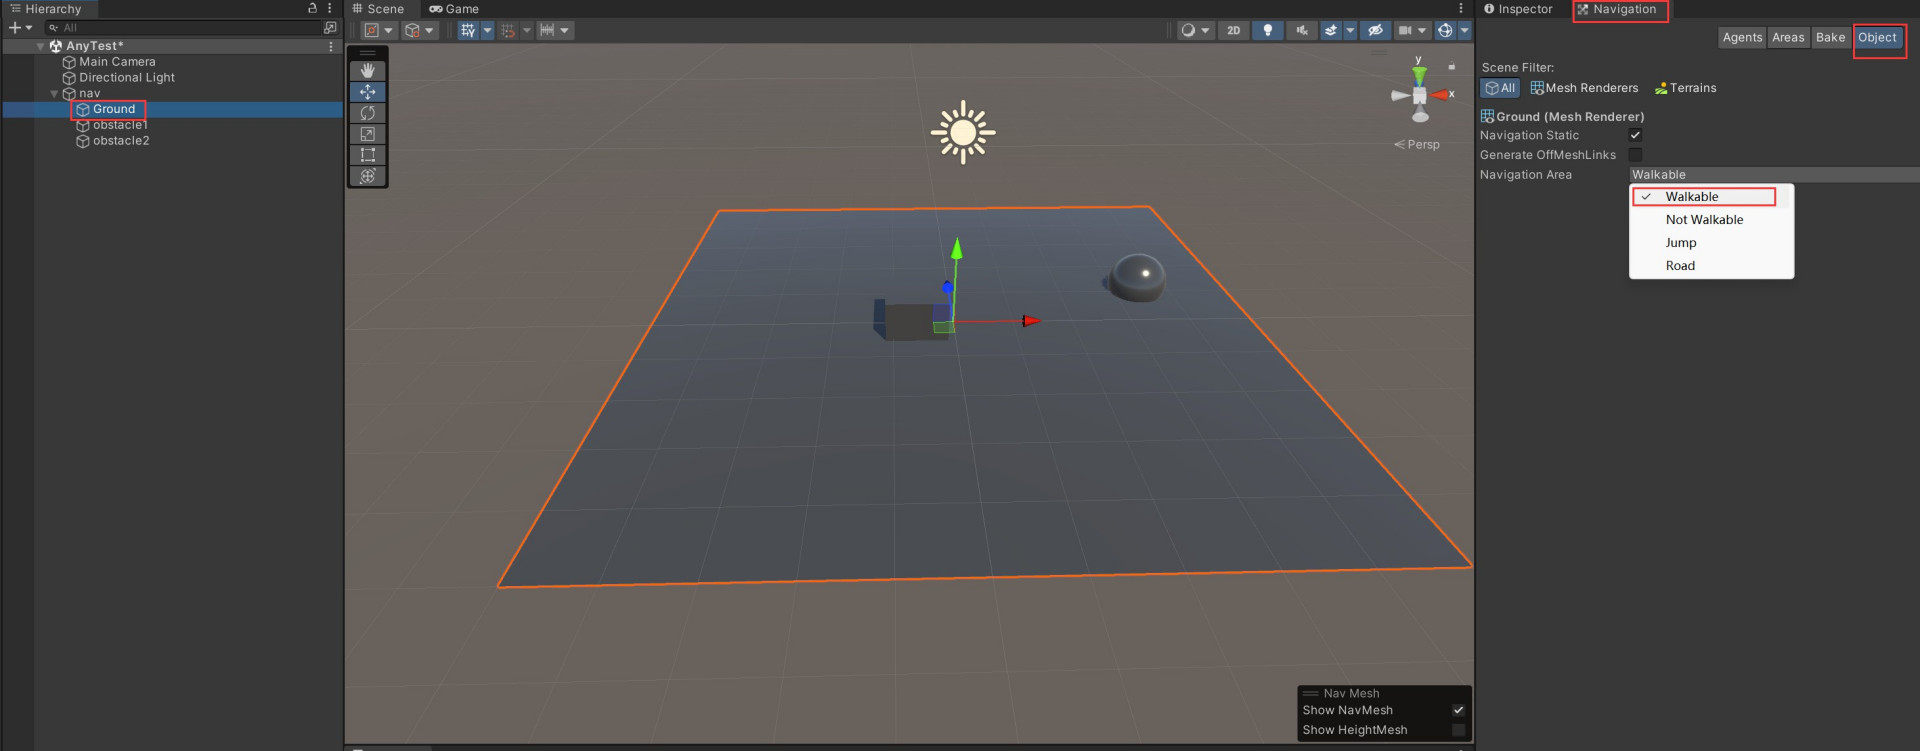The height and width of the screenshot is (751, 1920).
Task: Filter scene by Mesh Renderers
Action: pos(1584,88)
